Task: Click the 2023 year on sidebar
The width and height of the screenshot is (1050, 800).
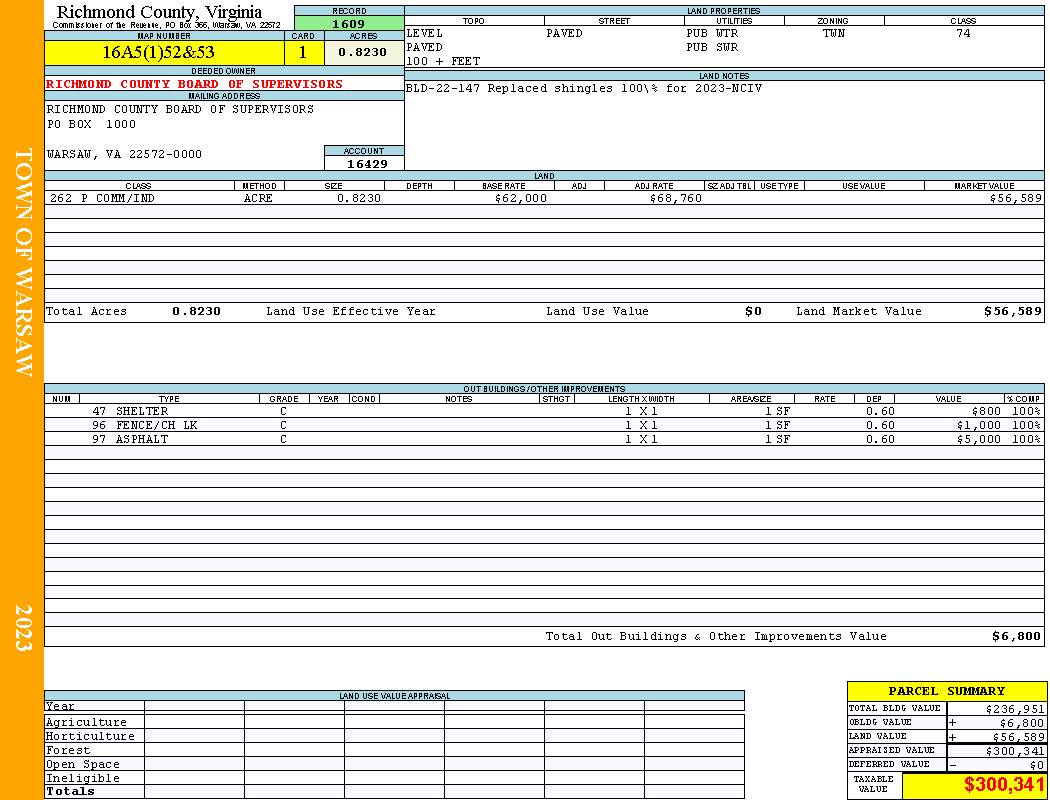Action: coord(23,628)
